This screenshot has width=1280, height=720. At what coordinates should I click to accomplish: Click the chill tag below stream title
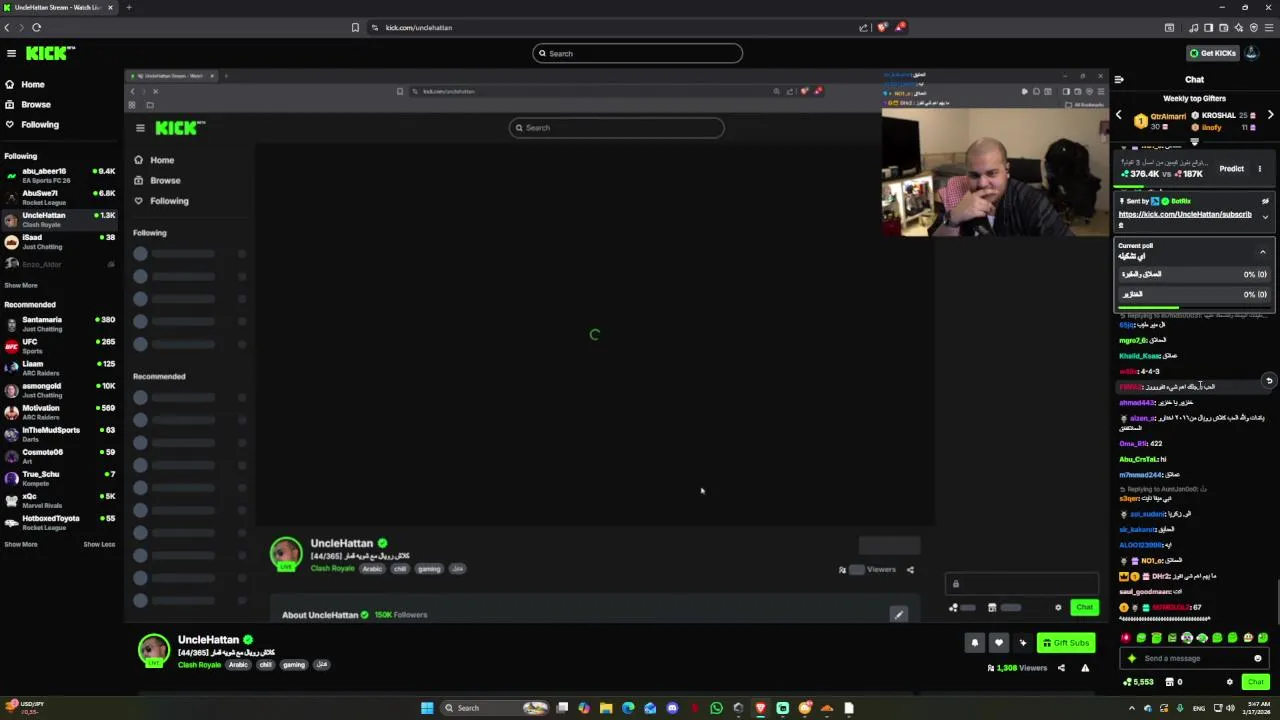[x=265, y=665]
